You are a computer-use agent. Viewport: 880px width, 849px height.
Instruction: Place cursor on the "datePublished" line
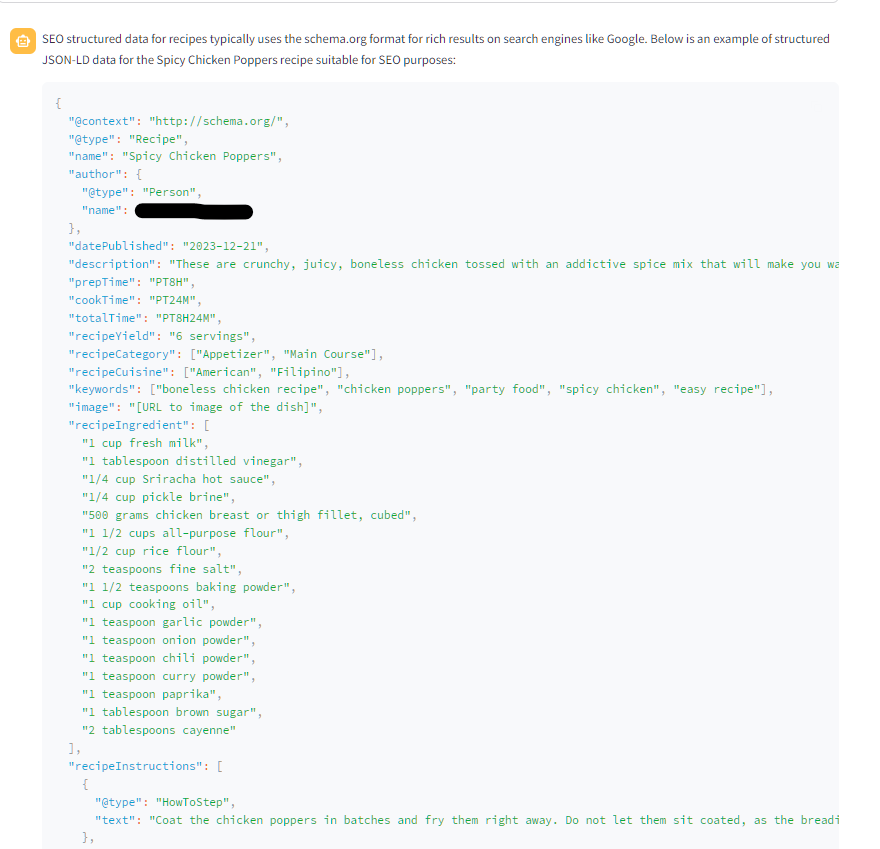point(168,246)
